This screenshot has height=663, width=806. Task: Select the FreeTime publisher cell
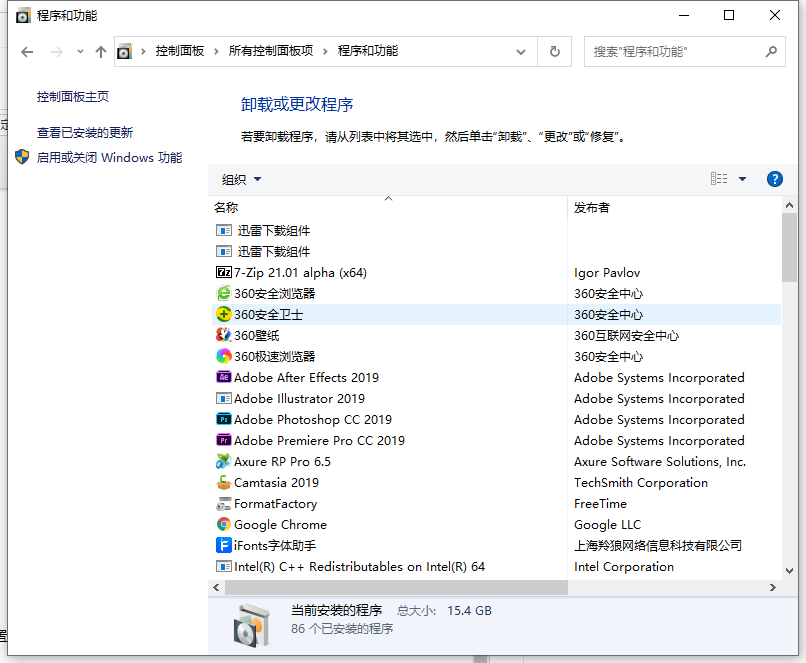tap(600, 504)
